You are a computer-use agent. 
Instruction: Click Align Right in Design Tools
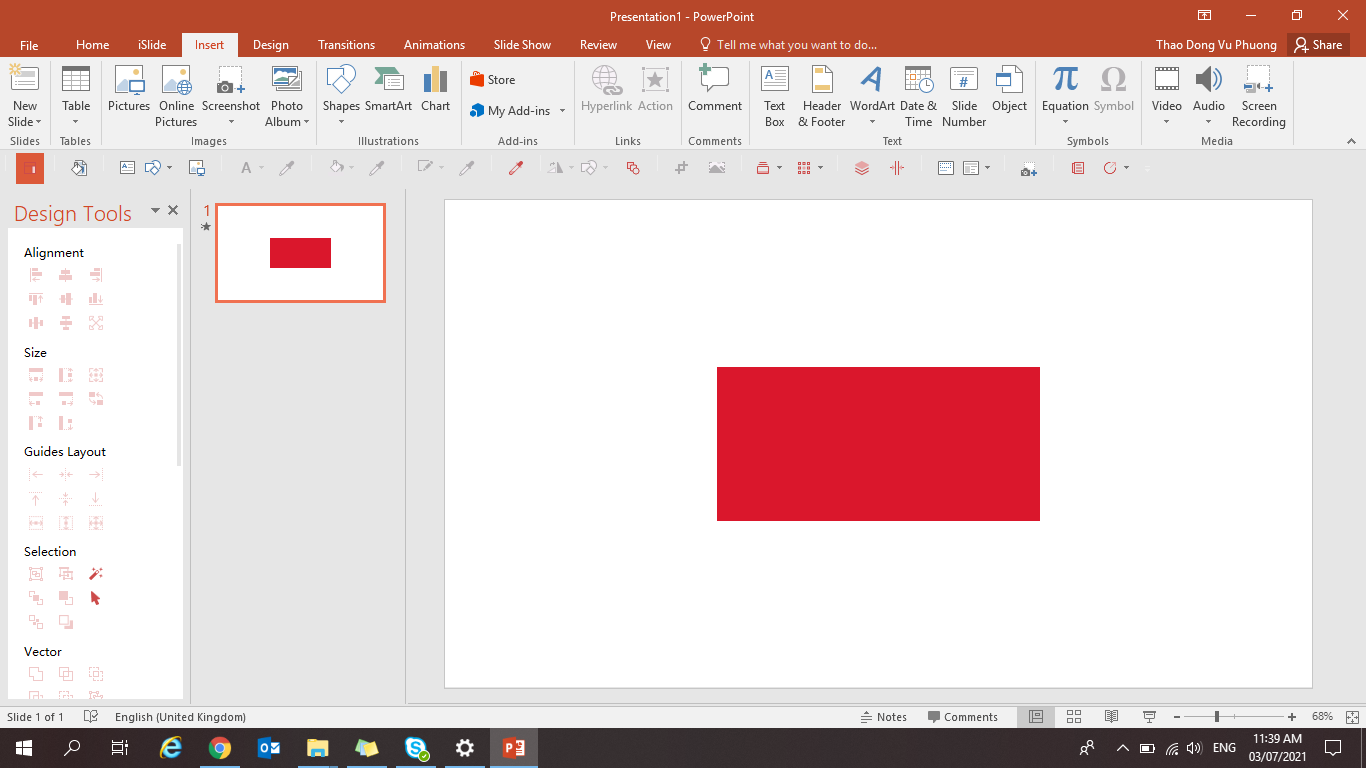click(96, 275)
